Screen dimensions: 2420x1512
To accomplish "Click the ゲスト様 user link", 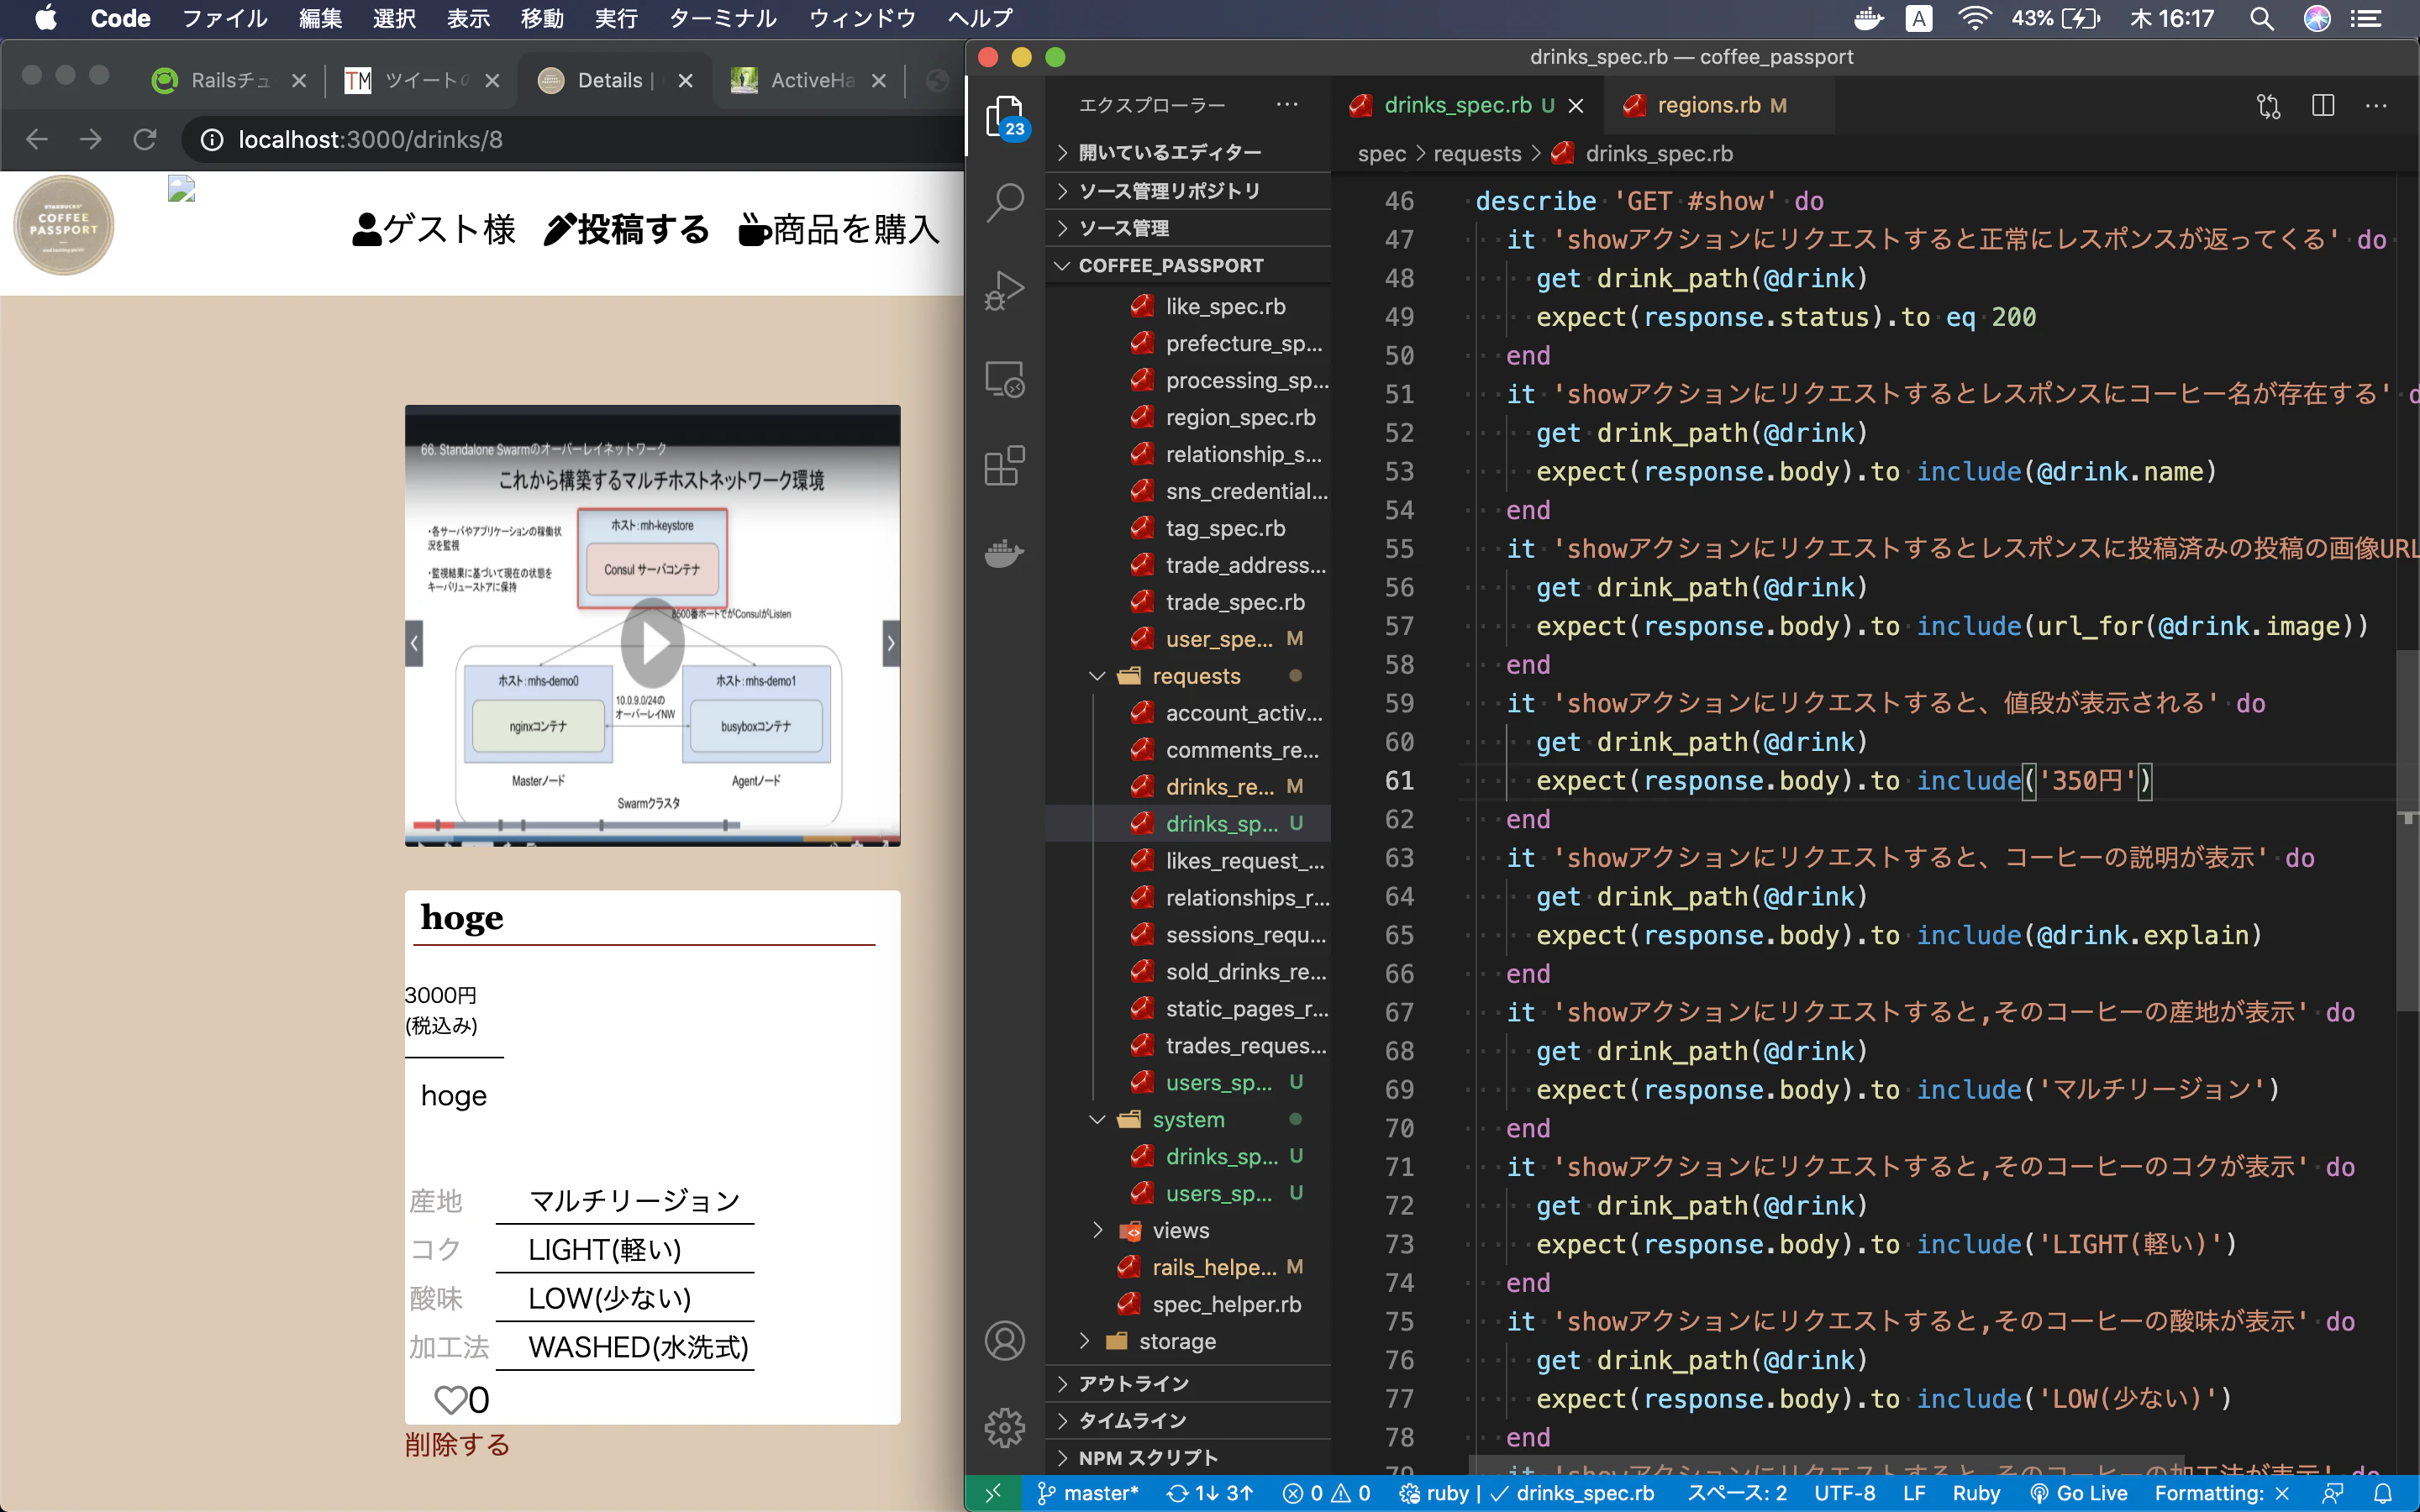I will pos(434,229).
